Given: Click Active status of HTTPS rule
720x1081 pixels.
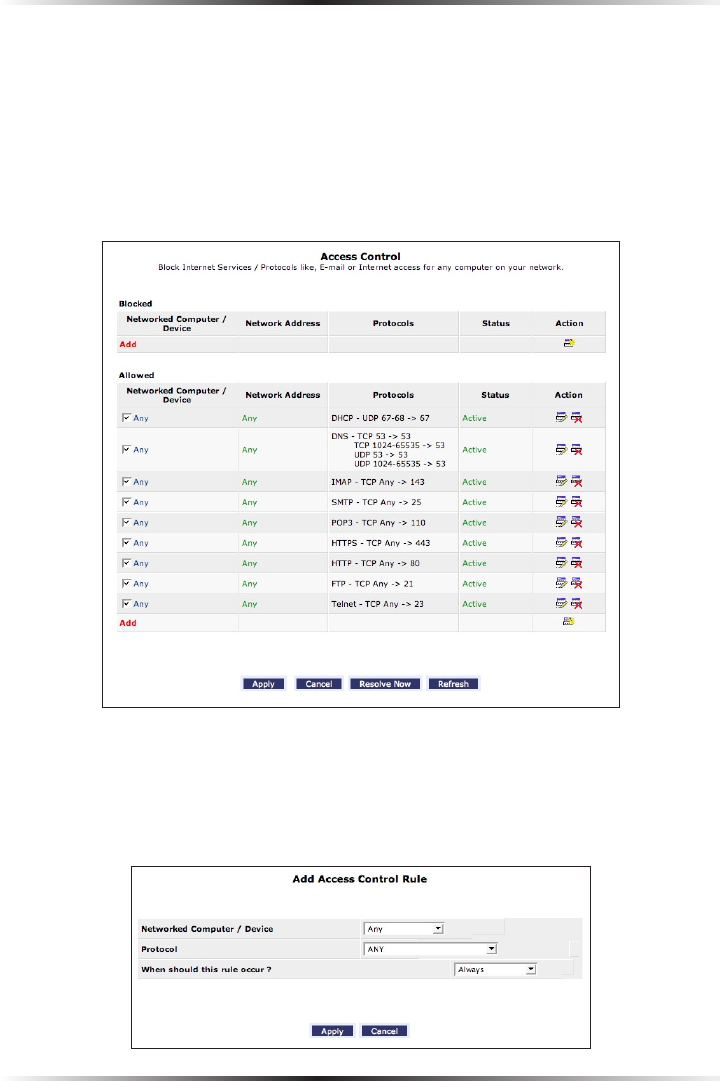Looking at the screenshot, I should [474, 543].
